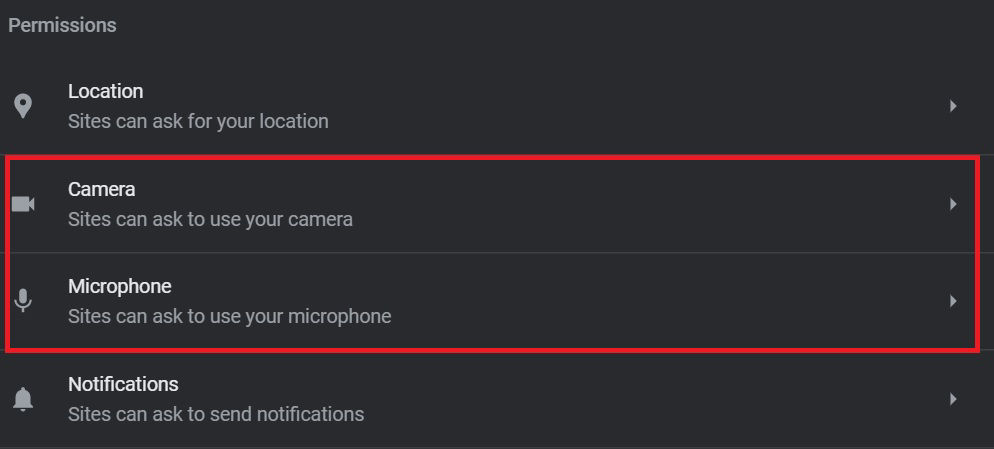Select the Permissions section heading
Viewport: 994px width, 449px height.
pyautogui.click(x=62, y=25)
